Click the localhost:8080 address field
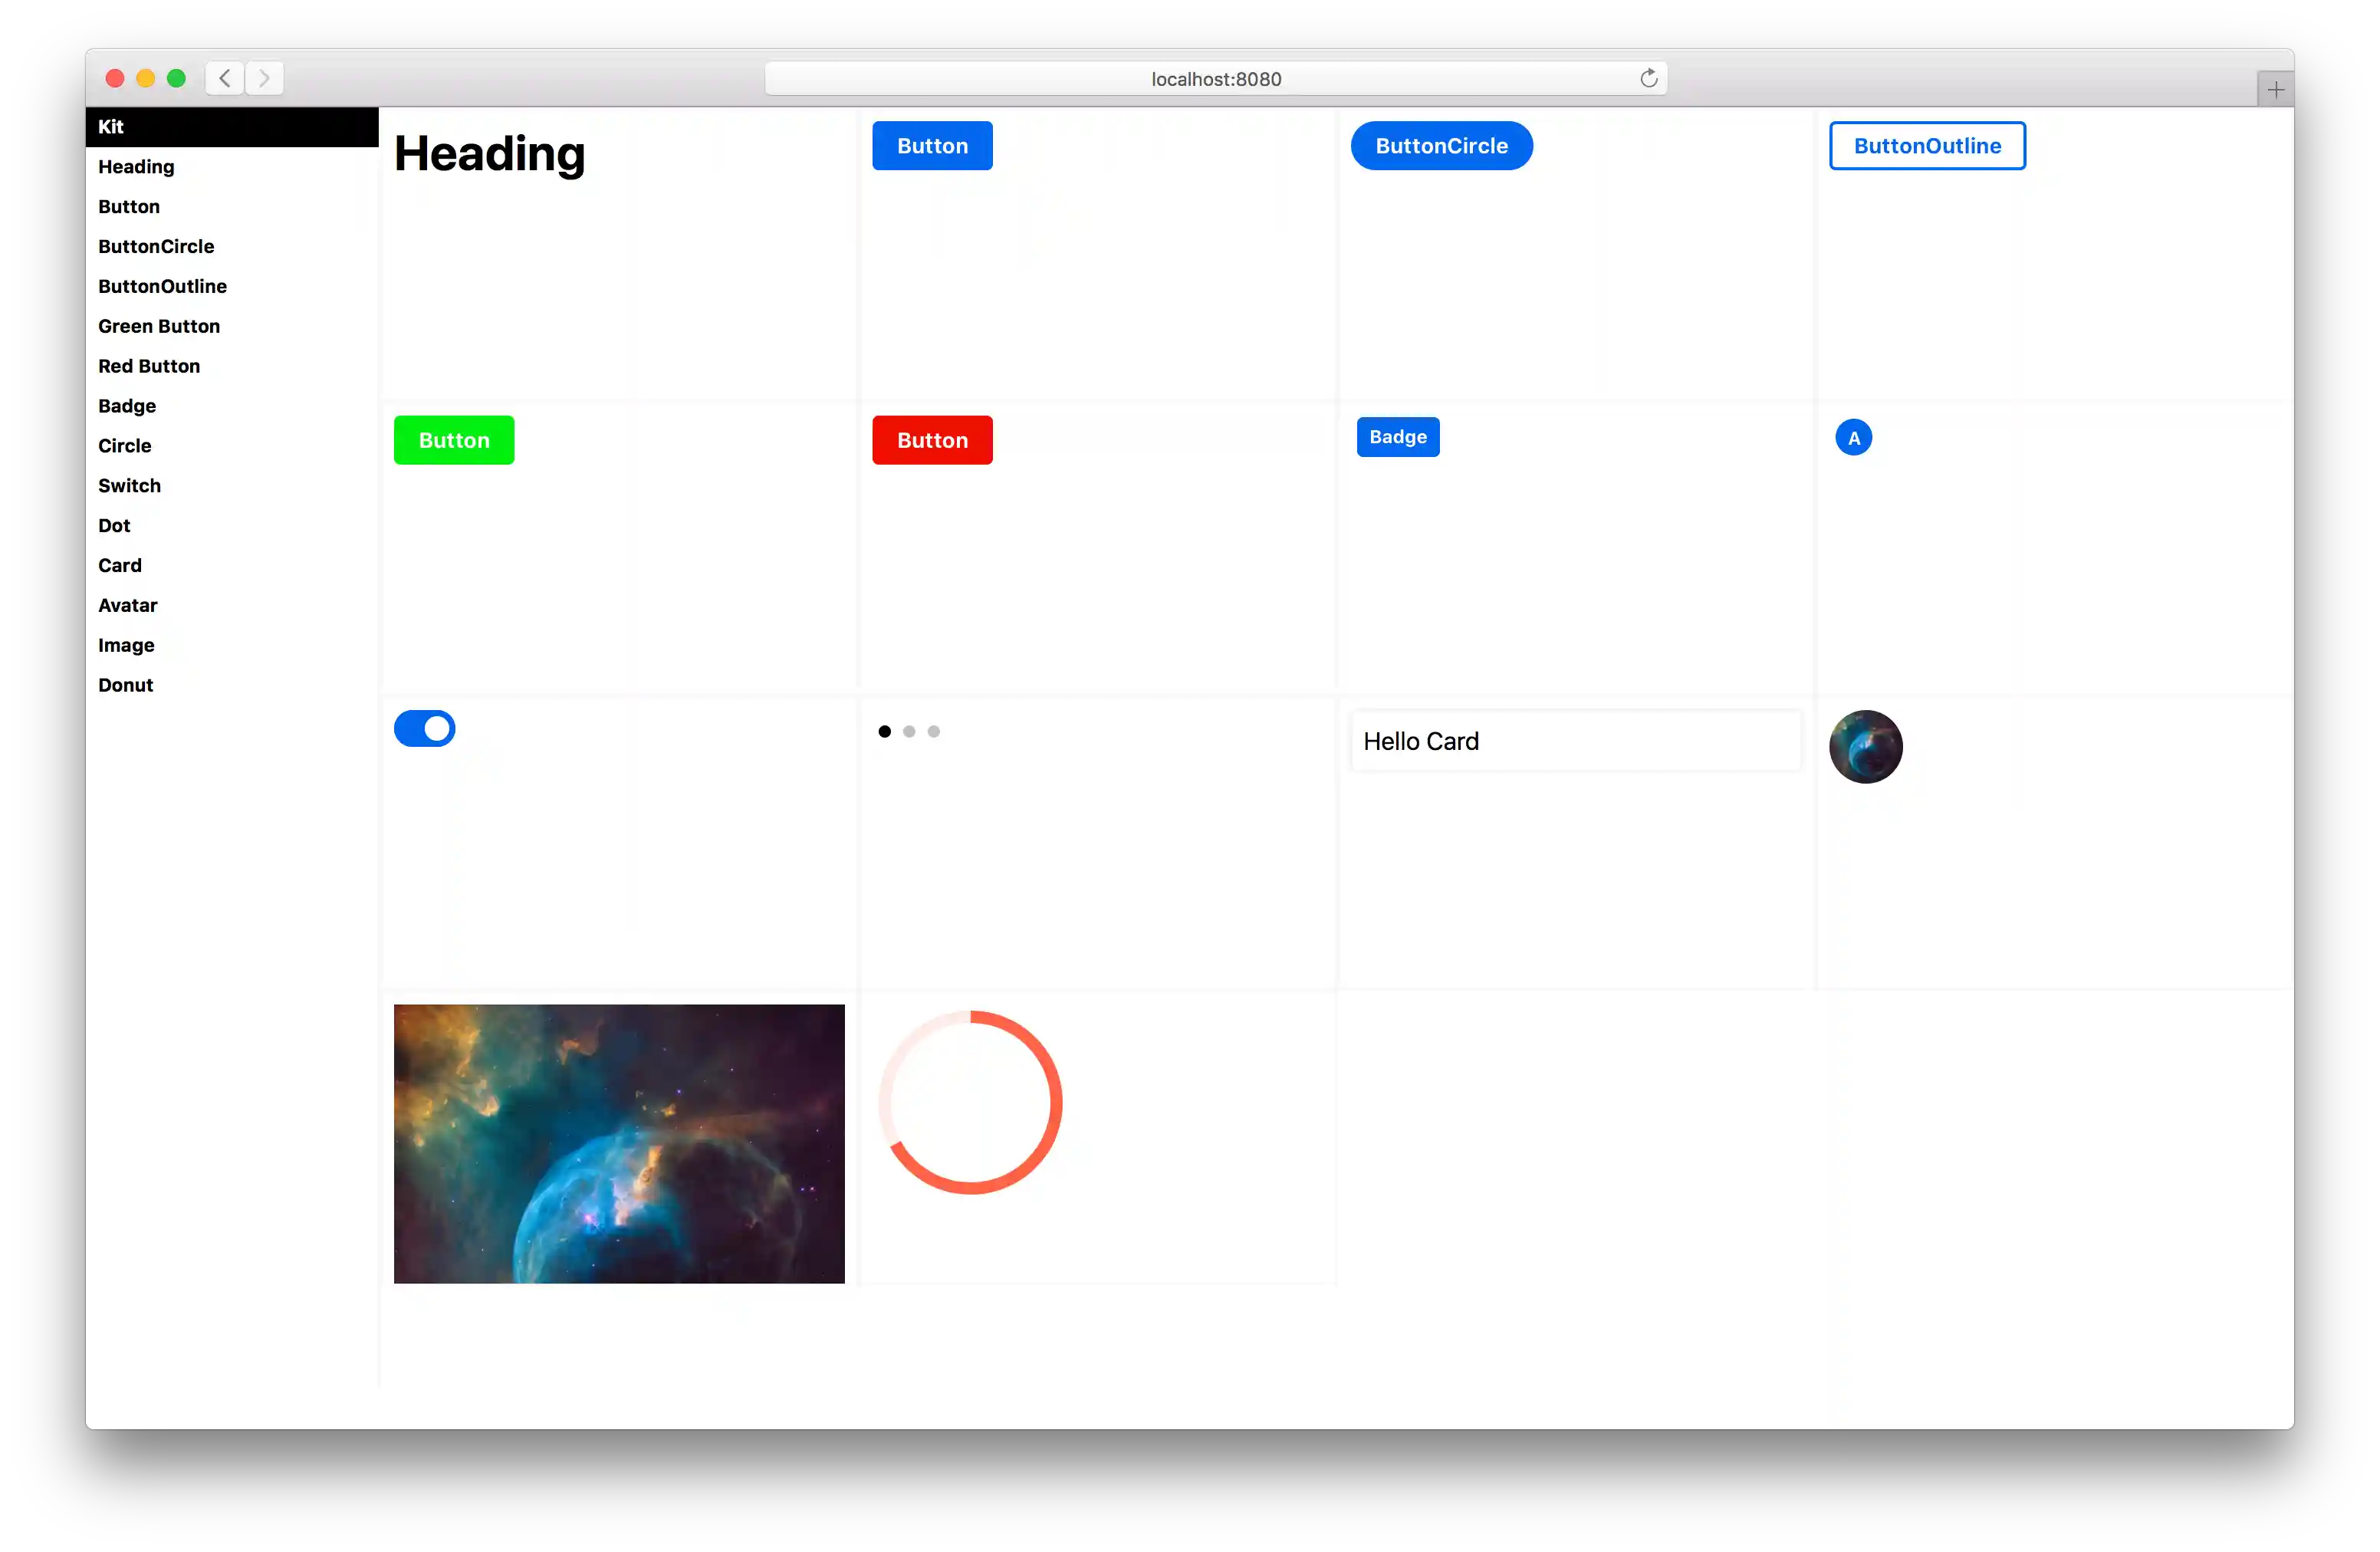Screen dimensions: 2380x1552 [x=1215, y=79]
